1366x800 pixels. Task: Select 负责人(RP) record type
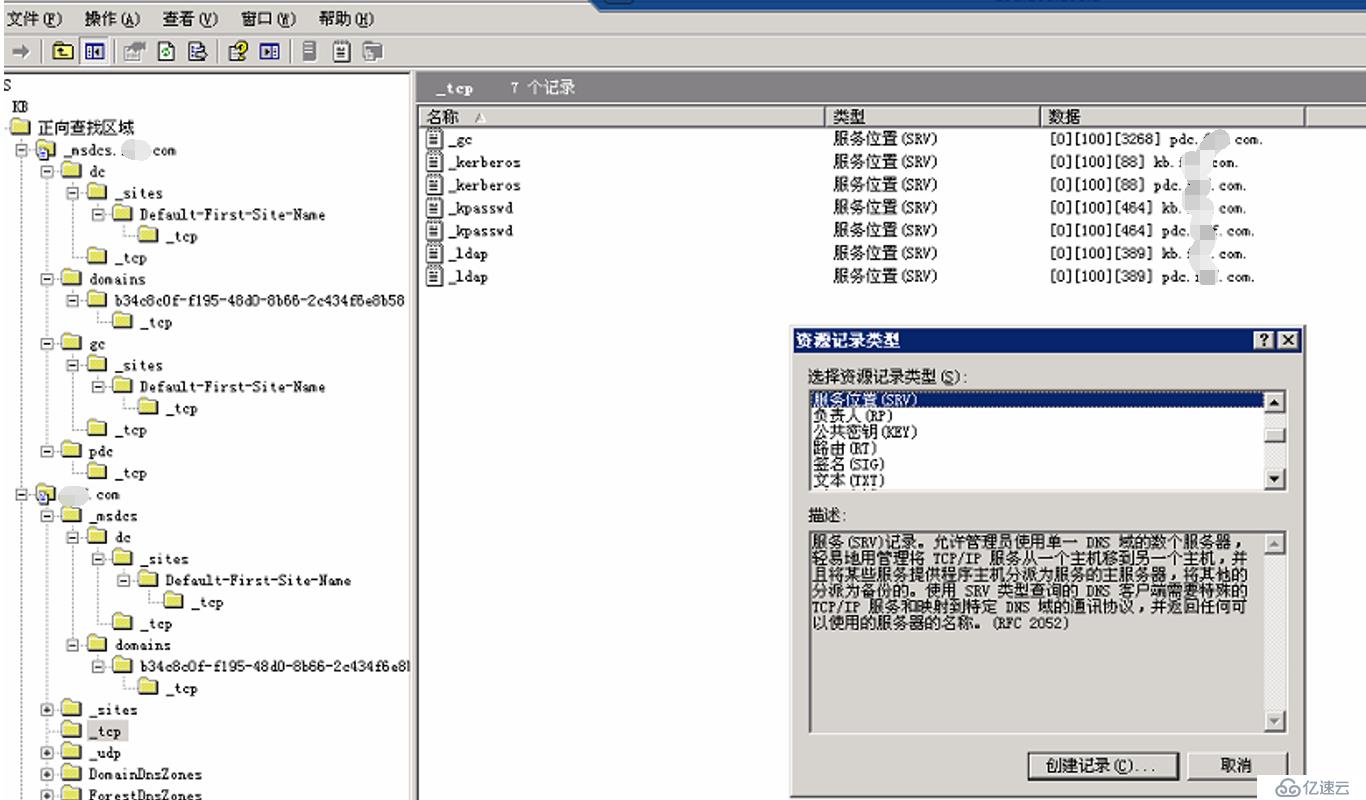851,415
